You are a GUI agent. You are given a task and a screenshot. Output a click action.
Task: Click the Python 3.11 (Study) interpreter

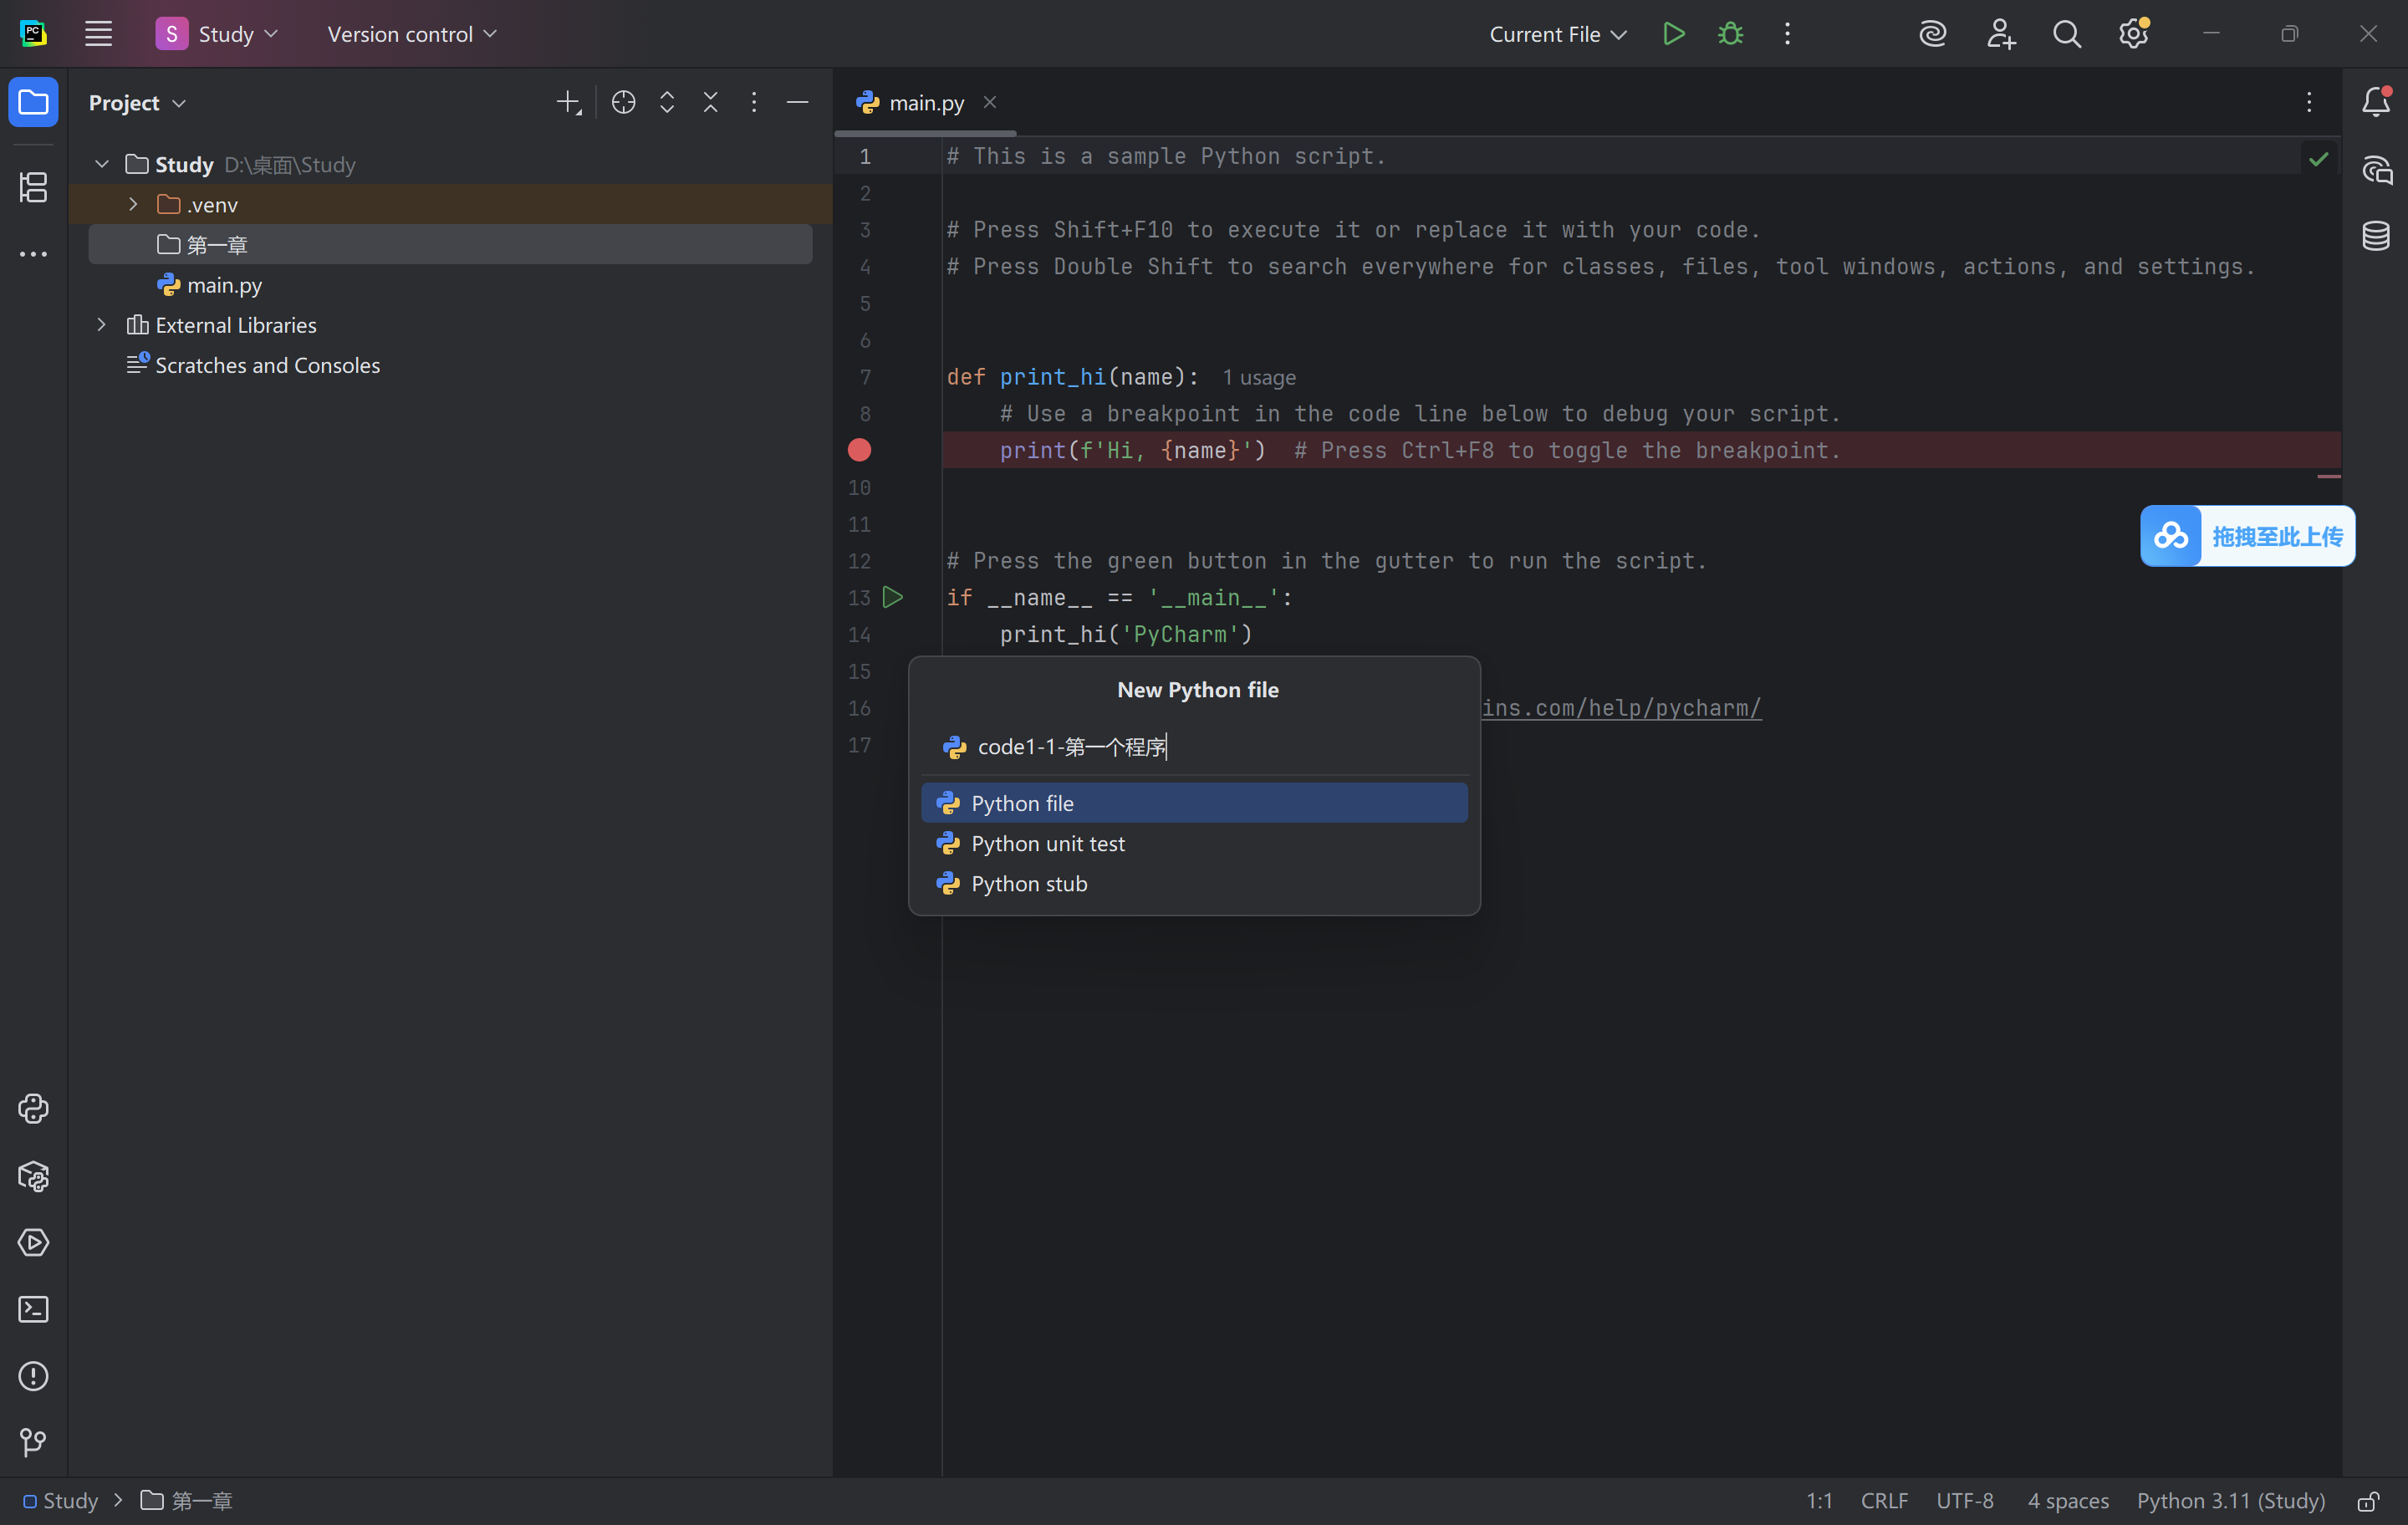[2230, 1501]
